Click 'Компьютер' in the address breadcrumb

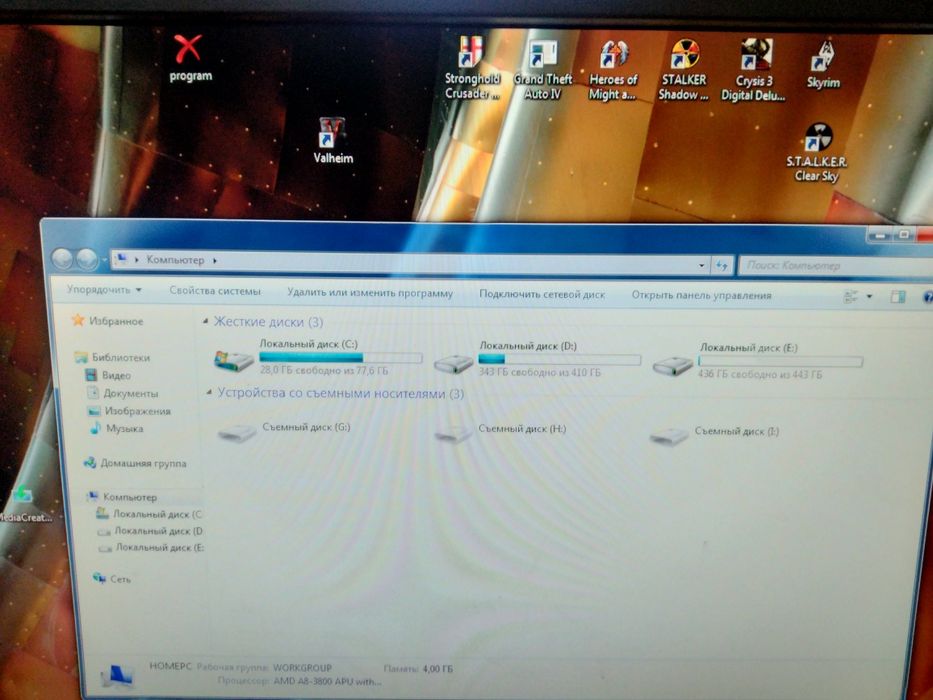point(175,260)
